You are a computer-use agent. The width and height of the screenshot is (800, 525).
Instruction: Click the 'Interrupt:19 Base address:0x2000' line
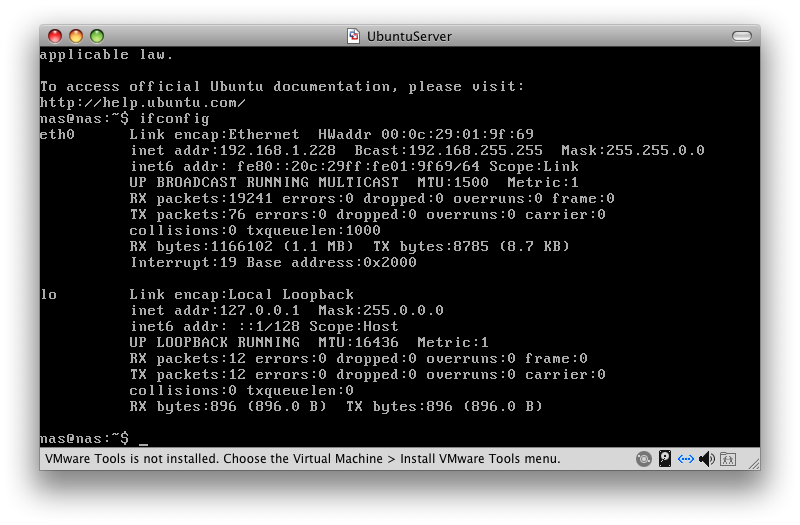click(x=273, y=262)
